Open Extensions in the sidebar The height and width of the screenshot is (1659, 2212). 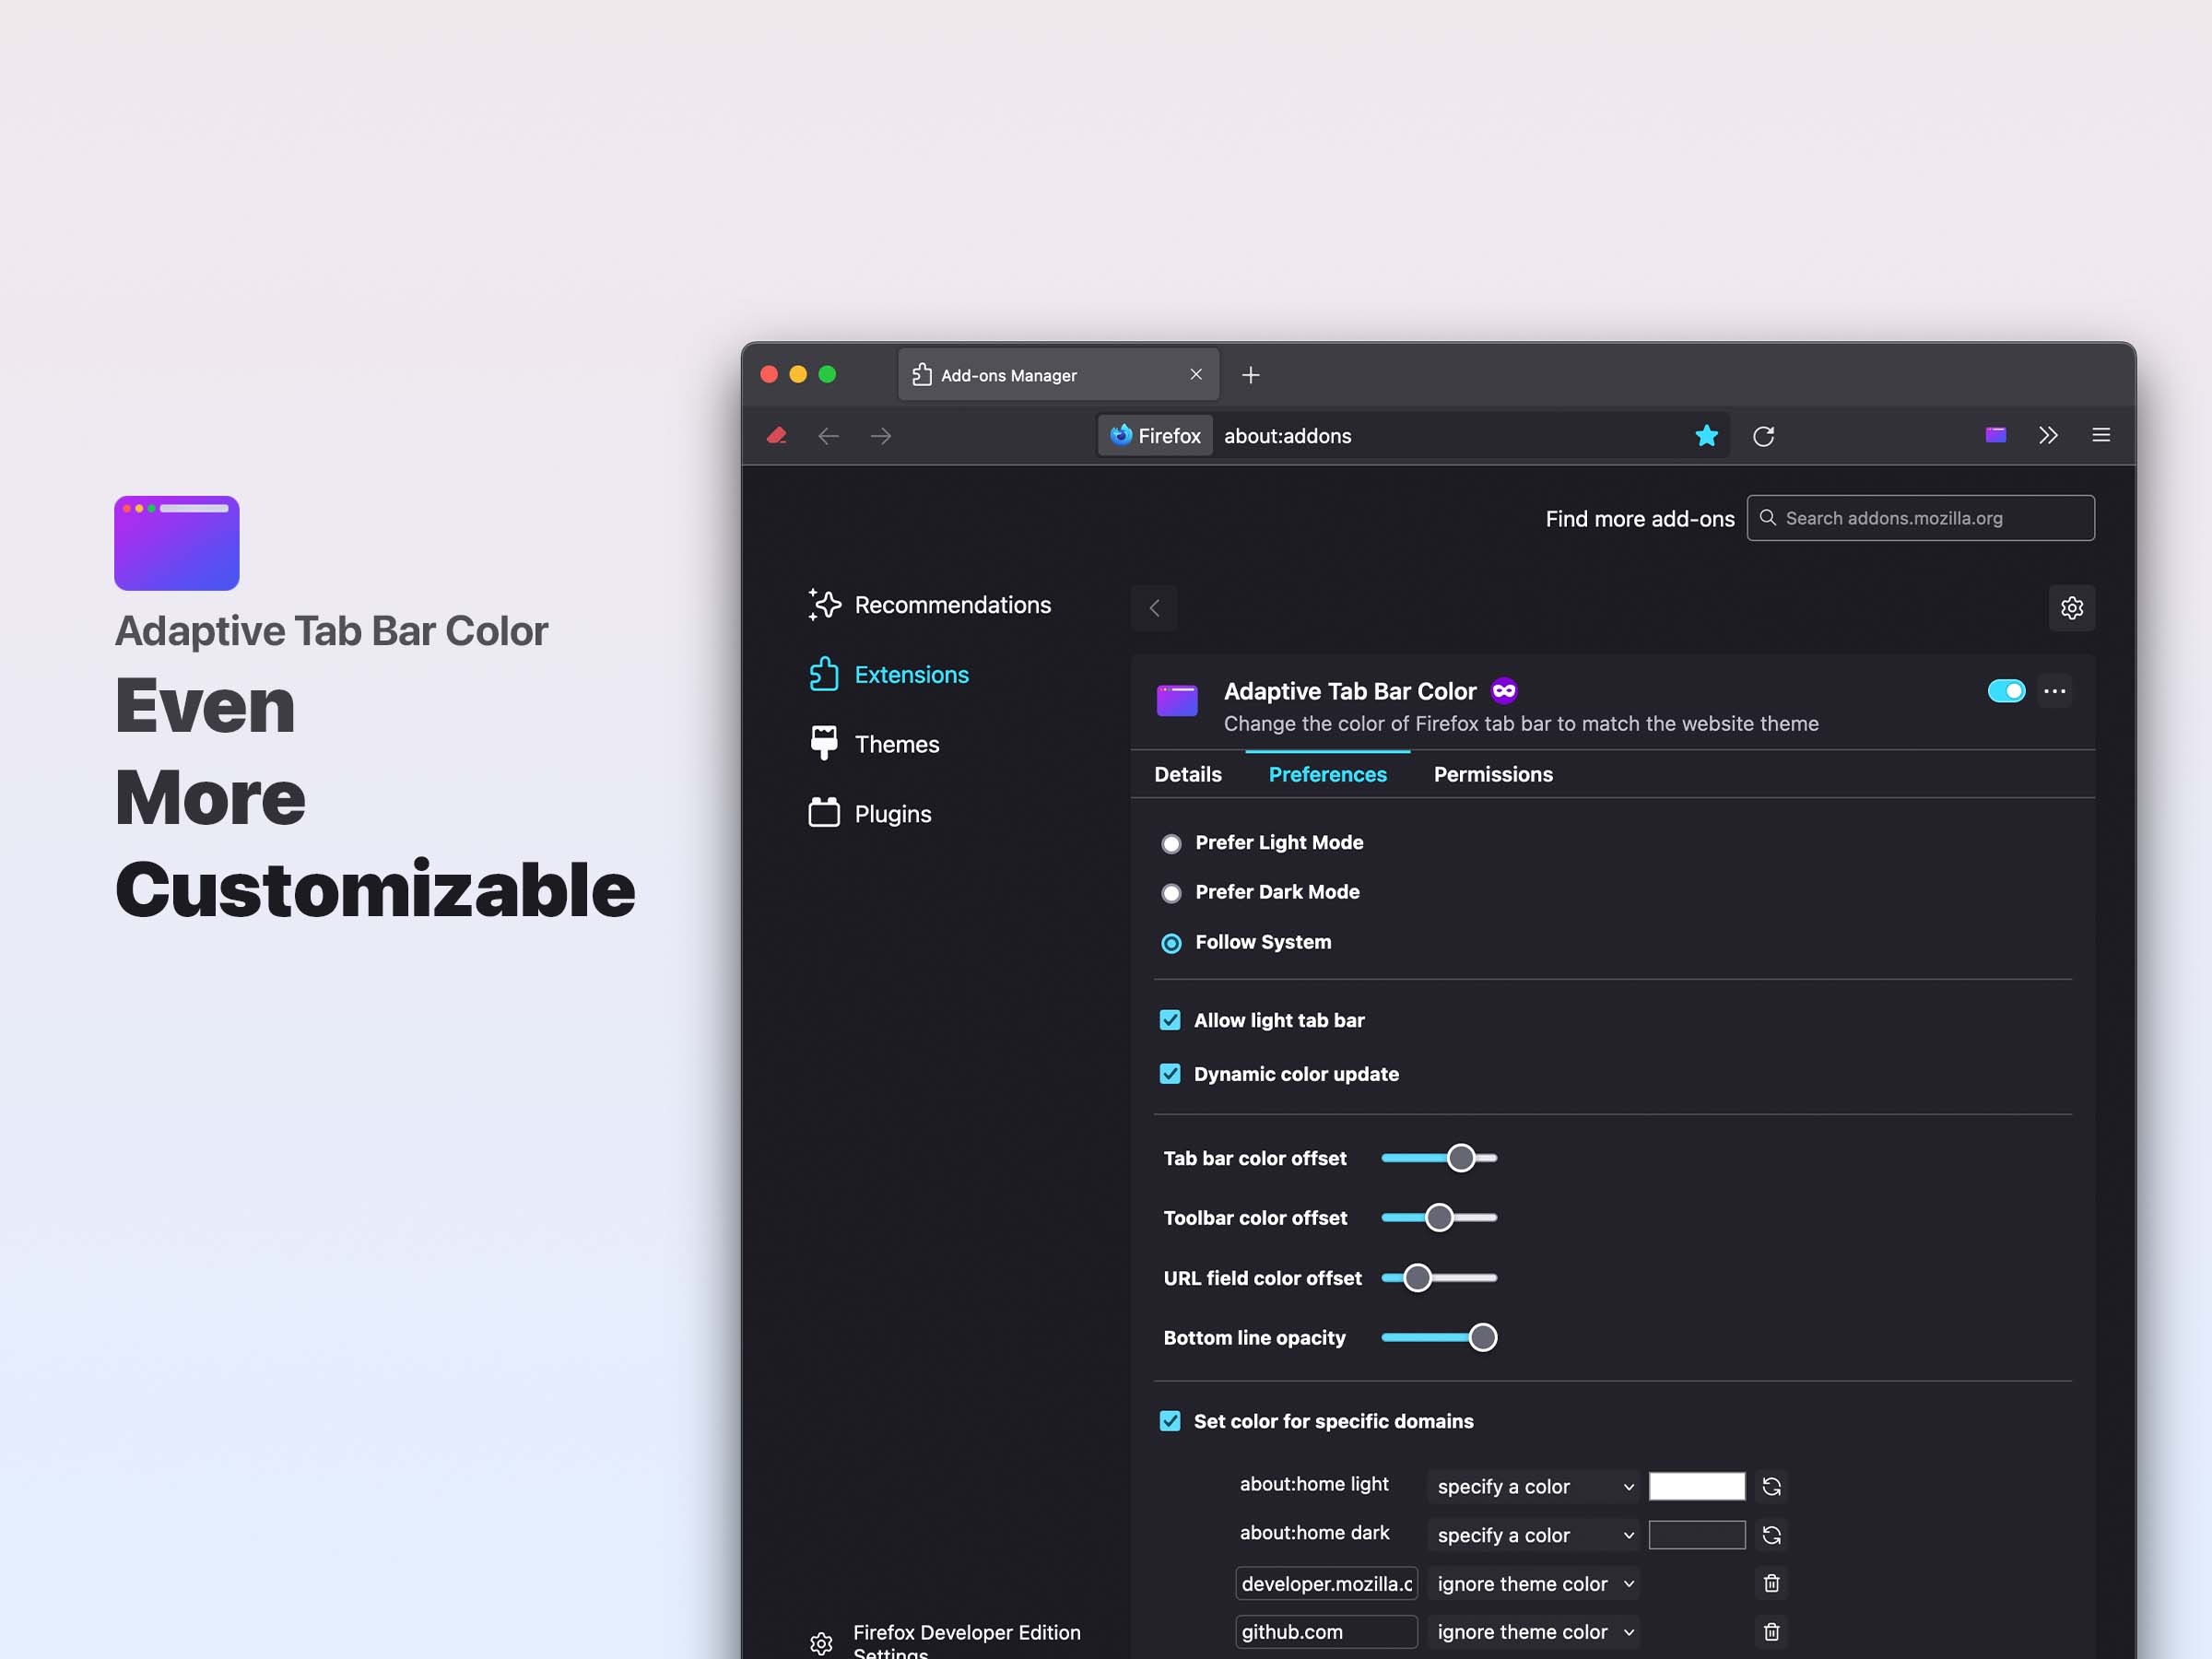click(x=888, y=675)
